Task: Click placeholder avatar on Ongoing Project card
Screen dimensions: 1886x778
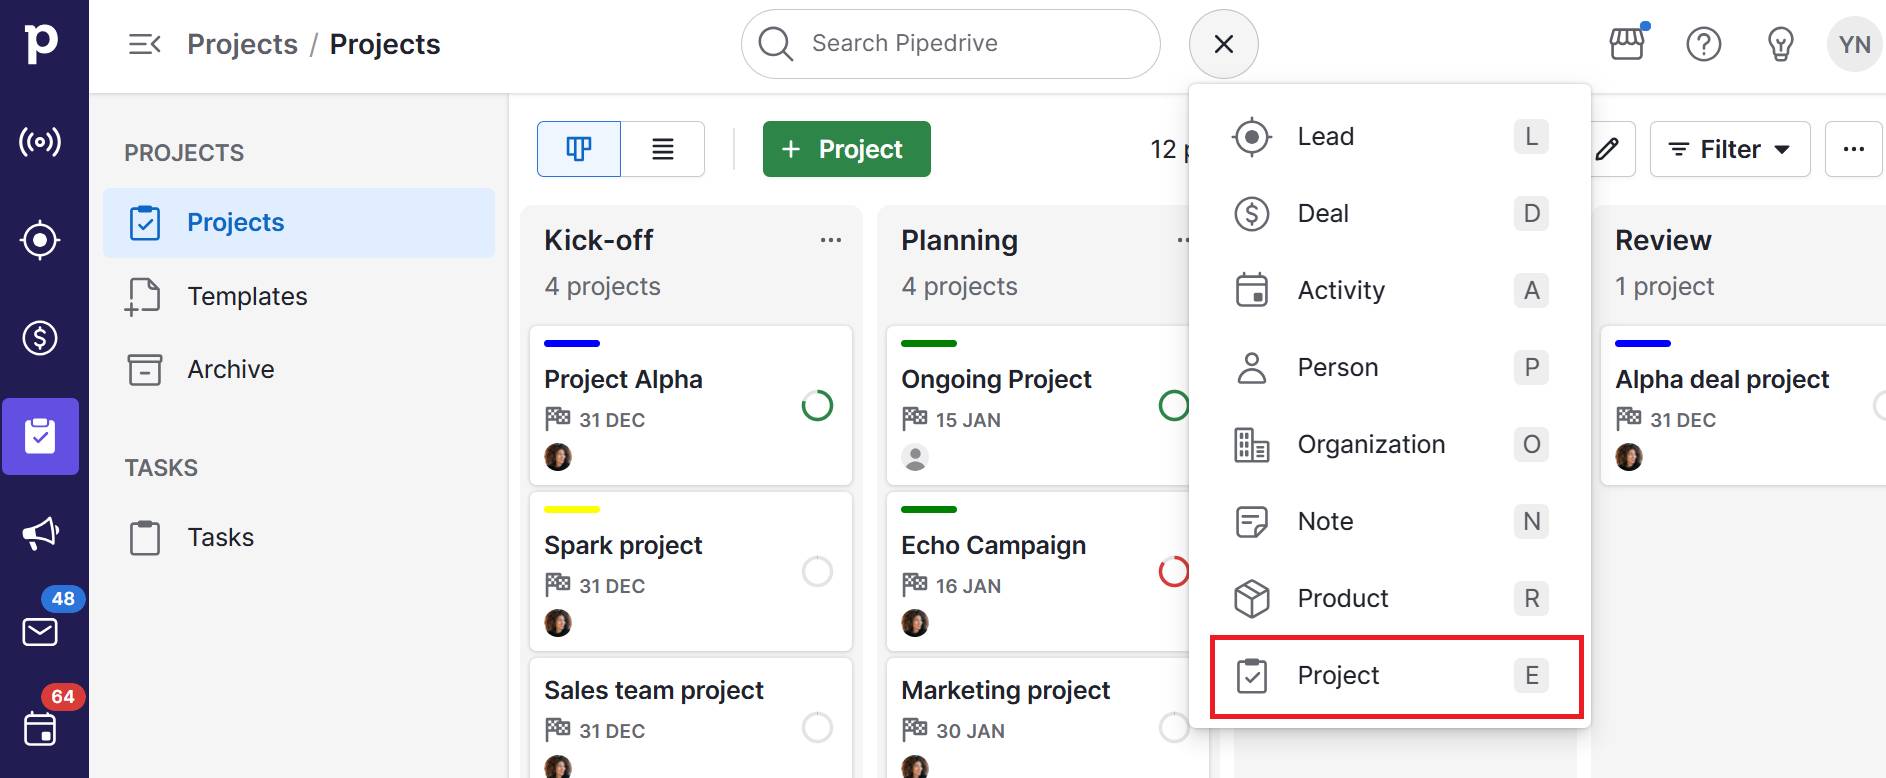Action: tap(915, 457)
